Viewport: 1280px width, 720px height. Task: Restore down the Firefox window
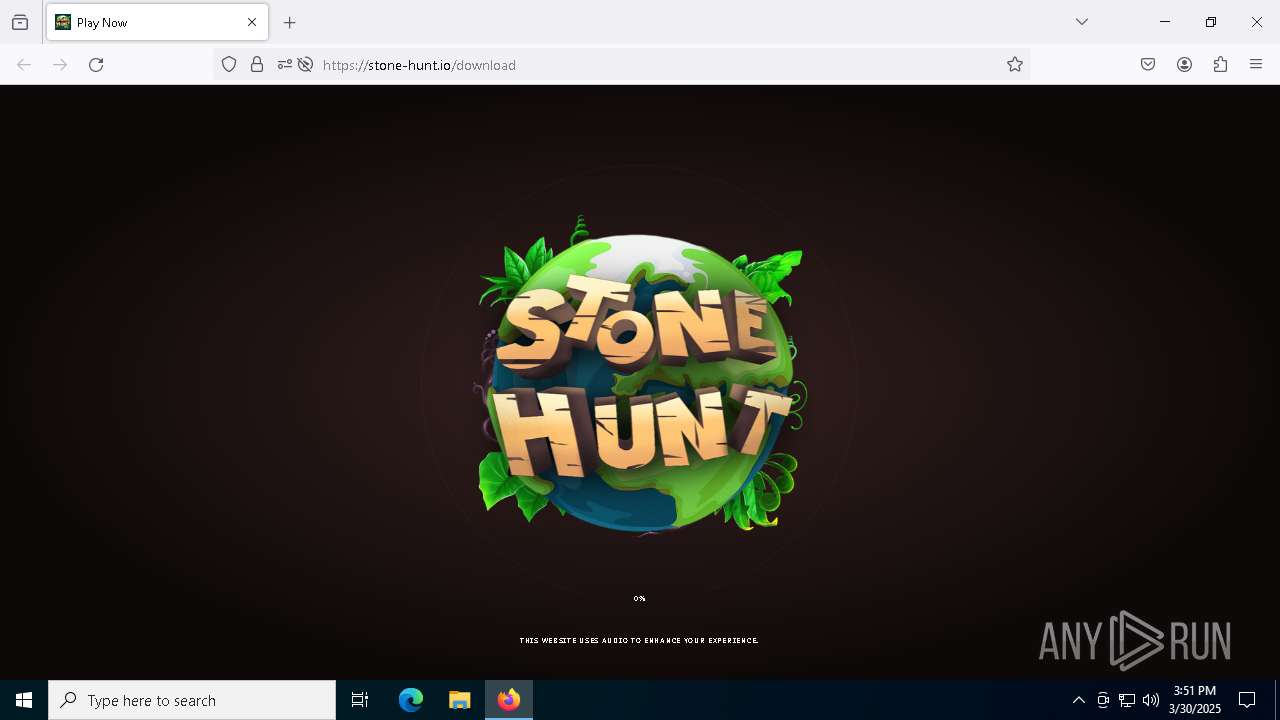[1211, 22]
